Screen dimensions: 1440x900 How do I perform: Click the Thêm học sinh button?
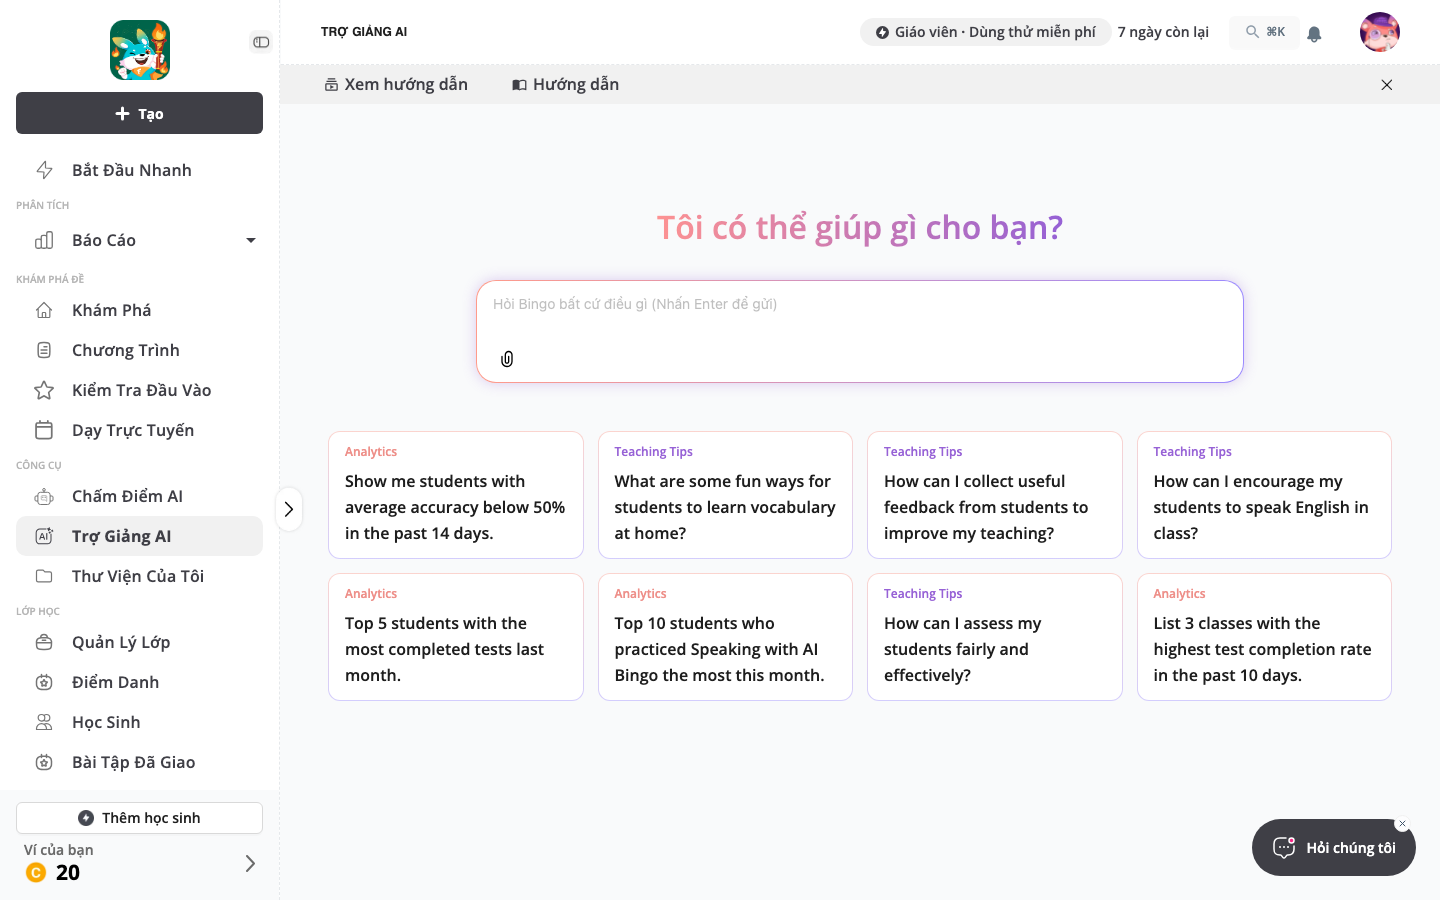(x=139, y=818)
